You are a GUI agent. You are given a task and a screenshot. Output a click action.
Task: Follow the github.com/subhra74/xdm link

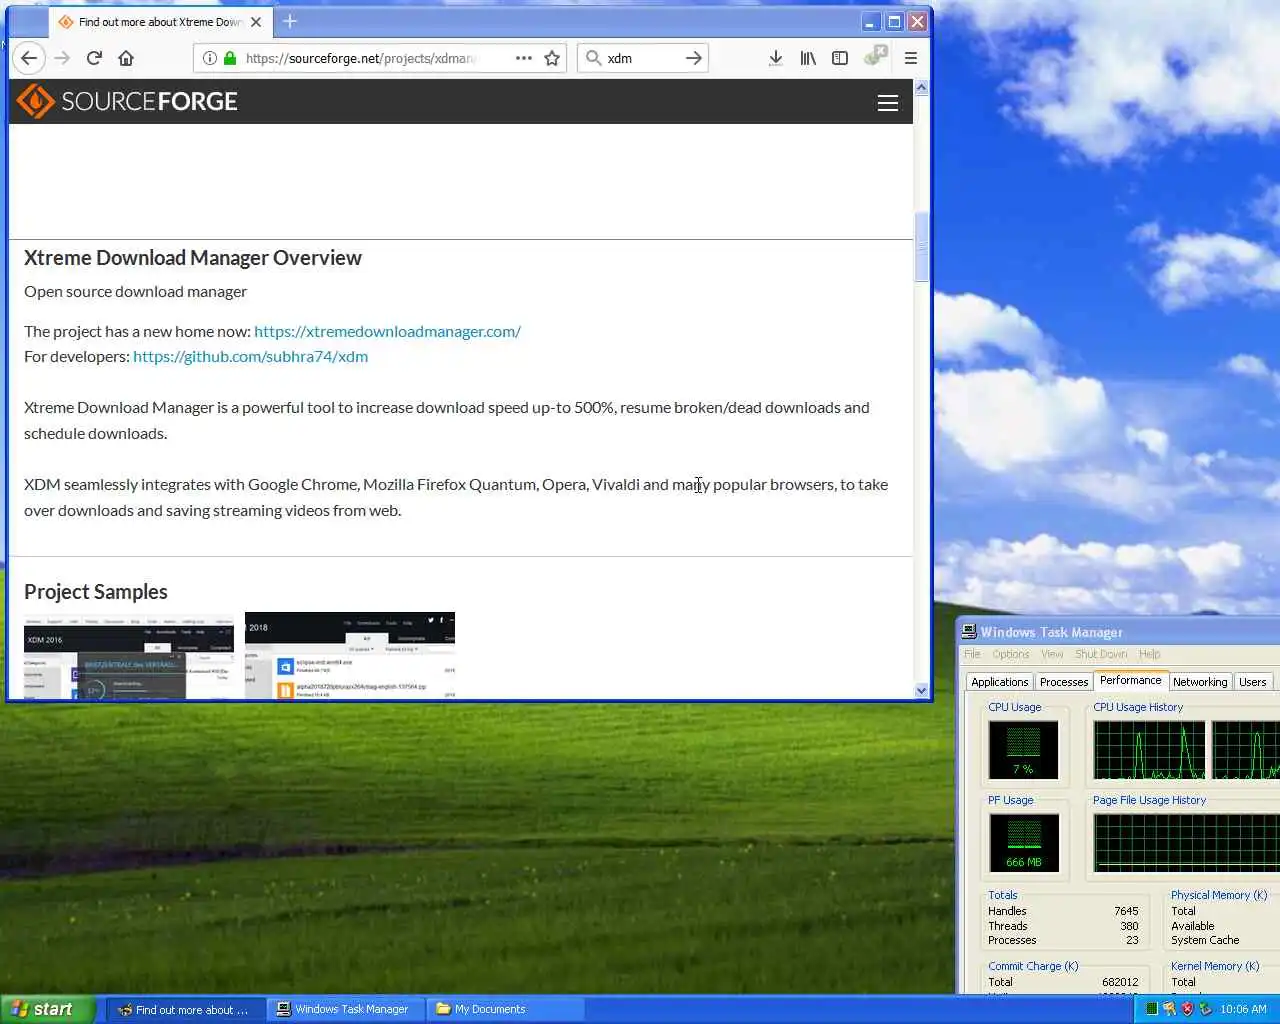point(250,356)
